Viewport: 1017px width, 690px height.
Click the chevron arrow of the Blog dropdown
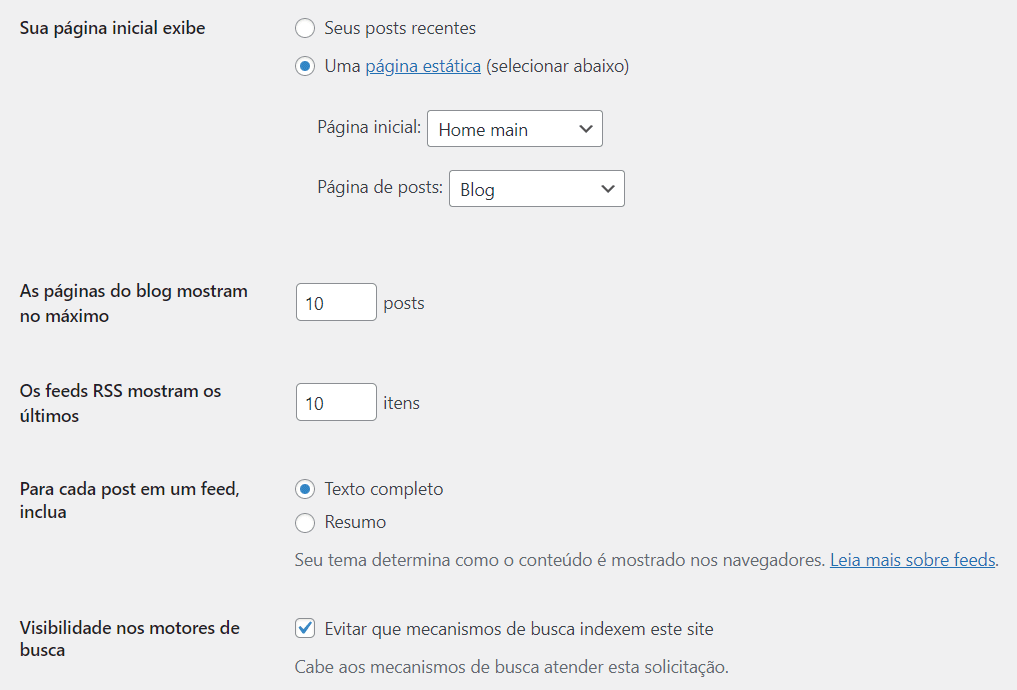coord(608,189)
